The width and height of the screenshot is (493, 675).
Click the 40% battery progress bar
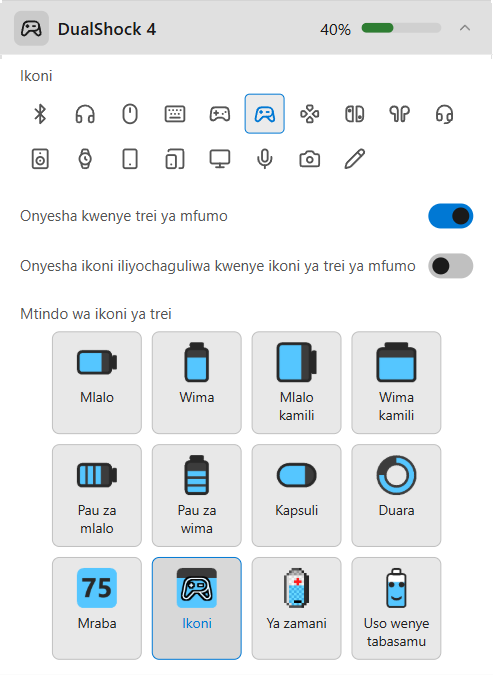[x=401, y=28]
